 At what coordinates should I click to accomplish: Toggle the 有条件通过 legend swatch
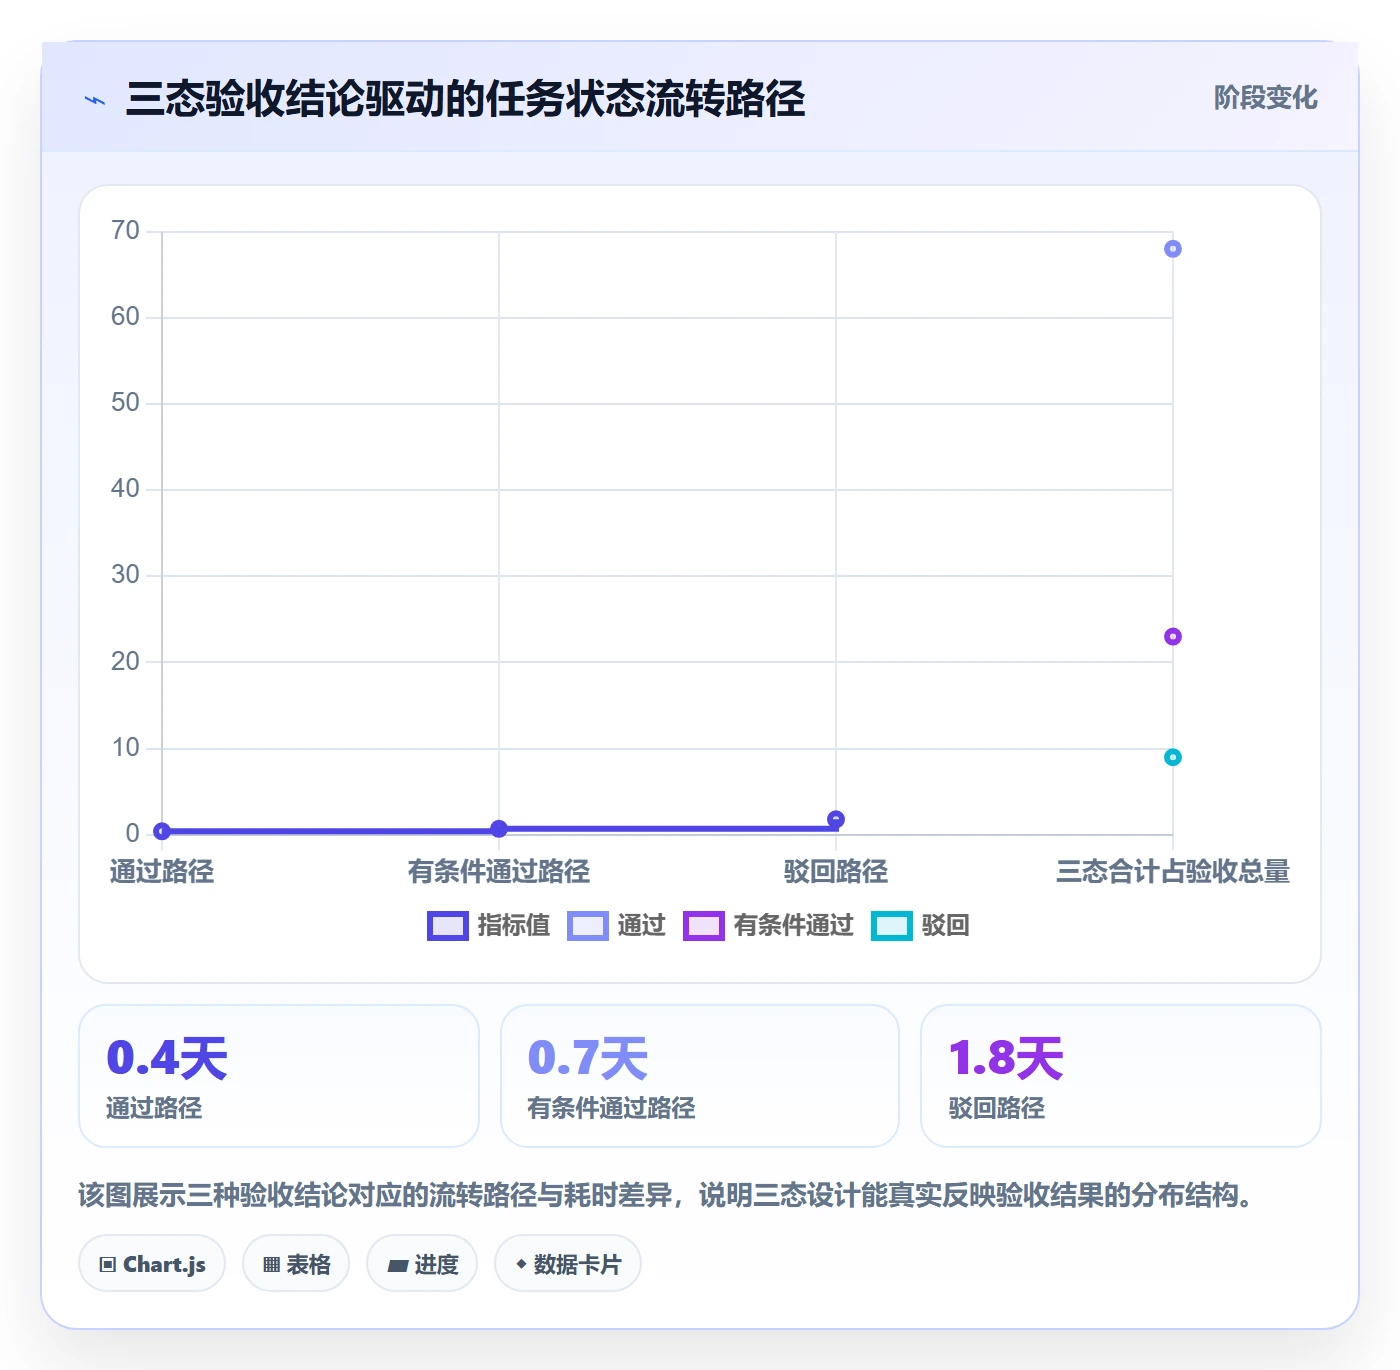tap(703, 926)
